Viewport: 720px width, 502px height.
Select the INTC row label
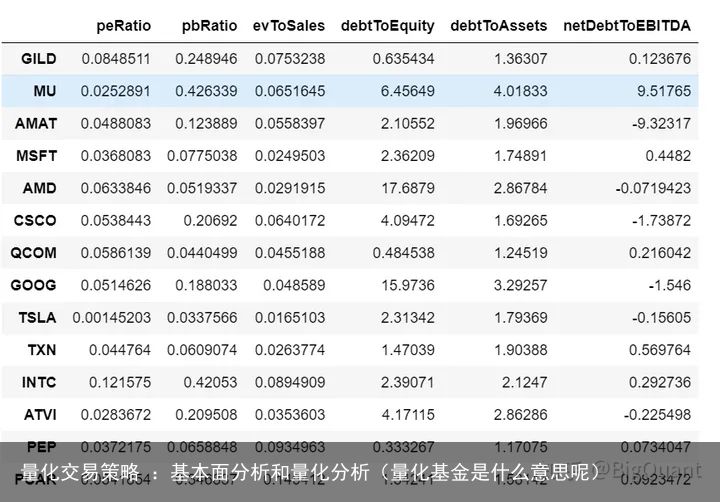pos(39,382)
